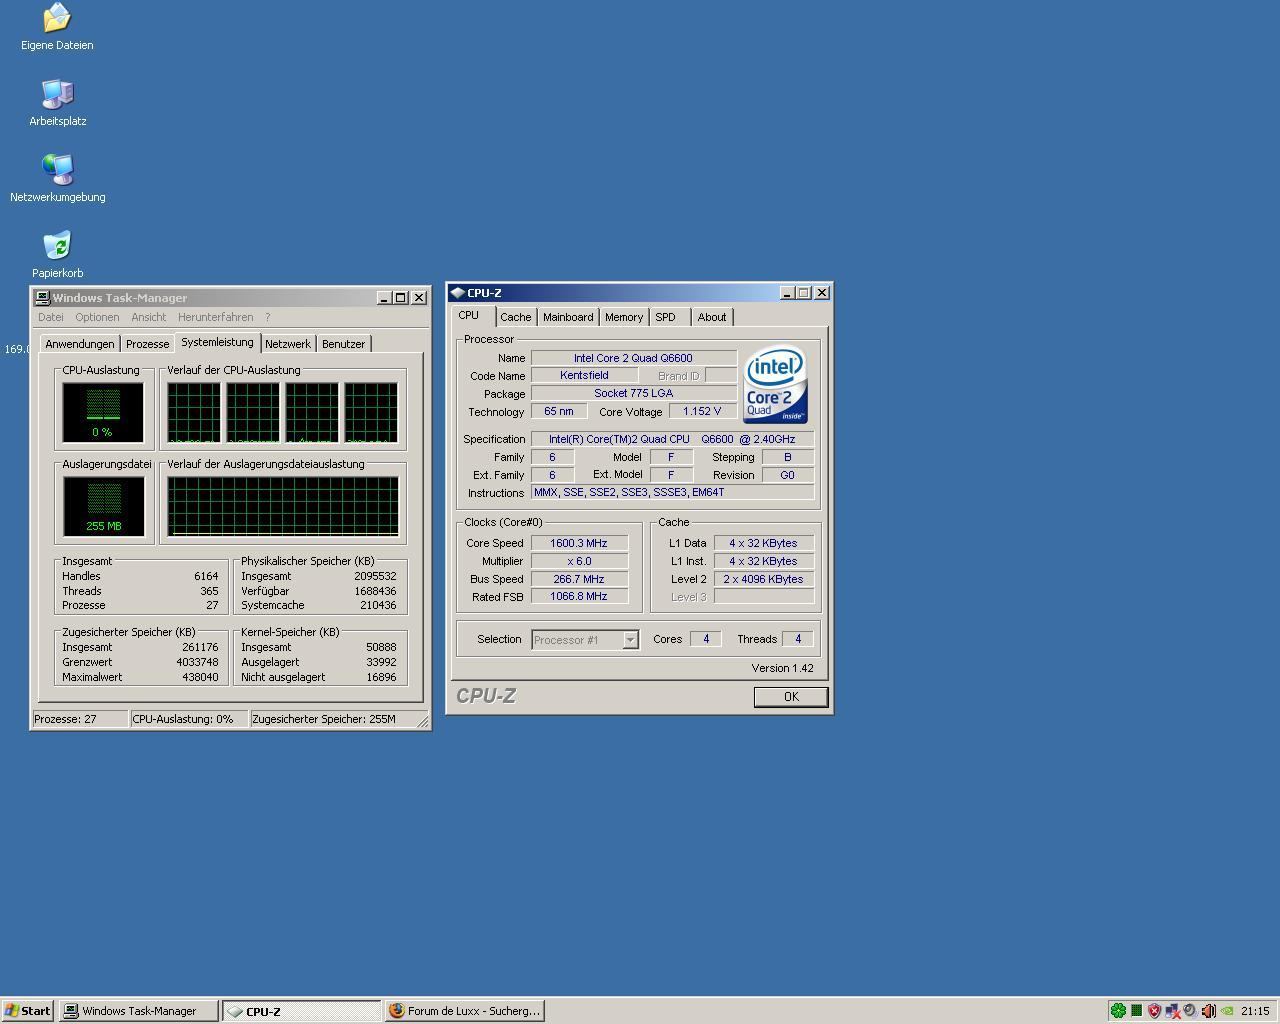Click the grey speaker-like tray icon

tap(1190, 1011)
